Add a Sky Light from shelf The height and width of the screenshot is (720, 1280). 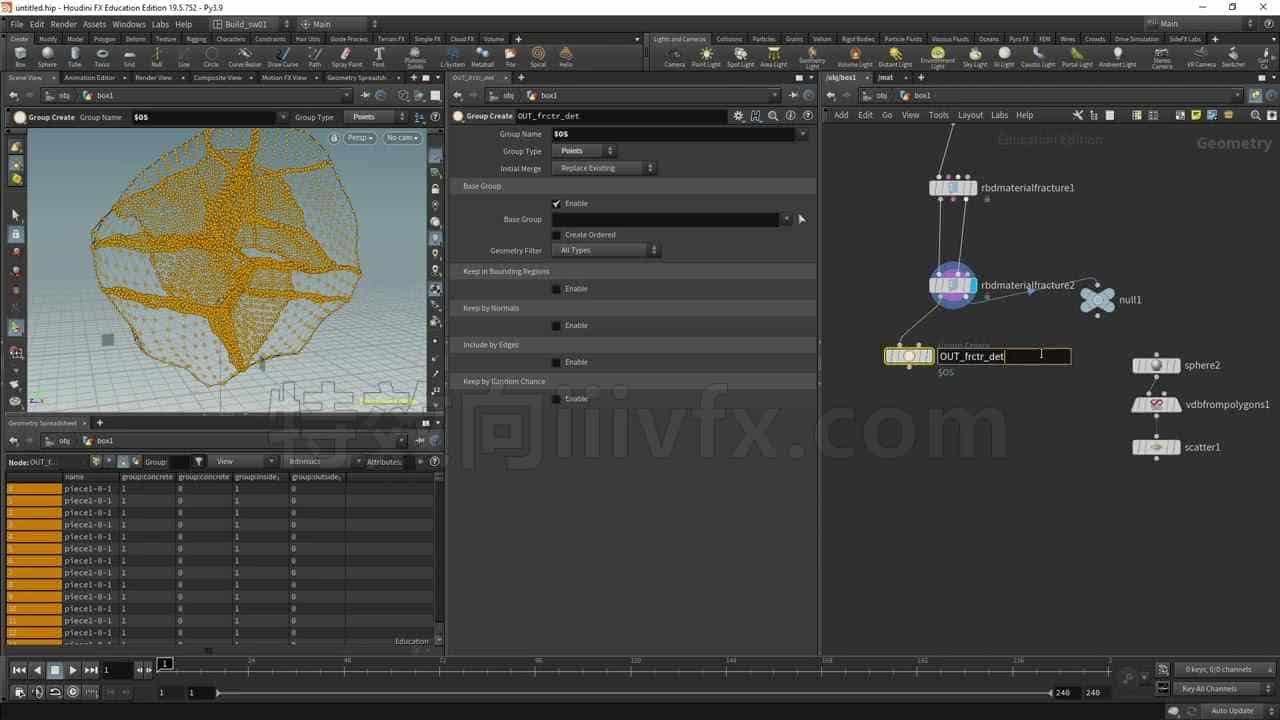pyautogui.click(x=975, y=57)
